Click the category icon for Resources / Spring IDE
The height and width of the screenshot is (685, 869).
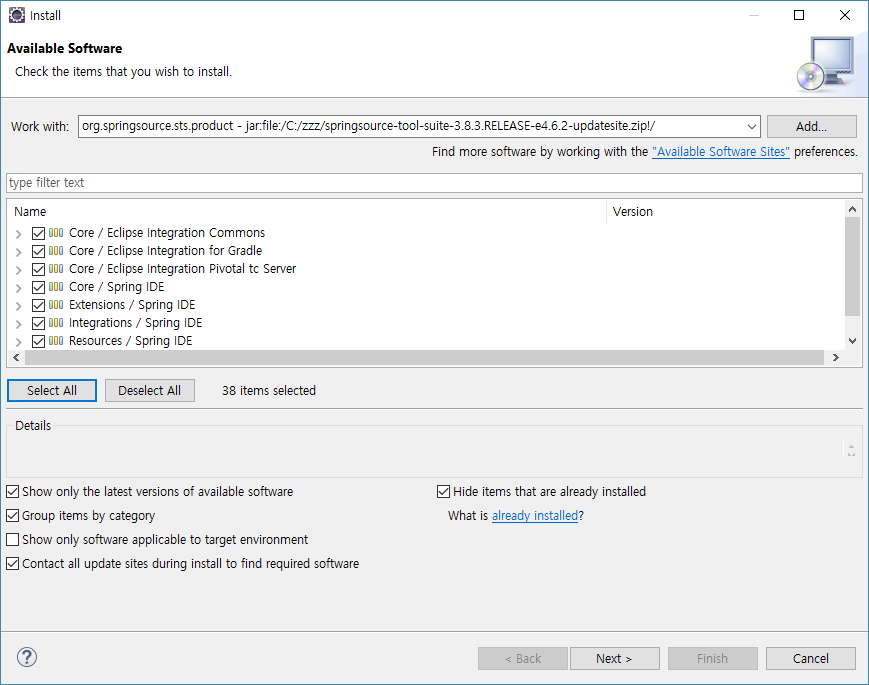click(56, 341)
